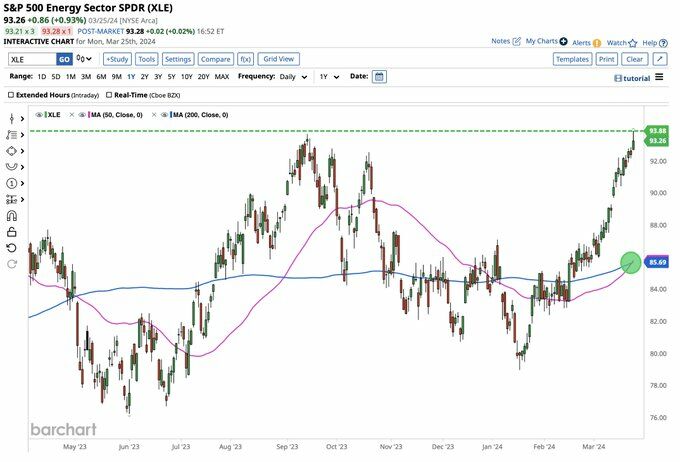
Task: Open the f(x) expressions tool
Action: tap(245, 59)
